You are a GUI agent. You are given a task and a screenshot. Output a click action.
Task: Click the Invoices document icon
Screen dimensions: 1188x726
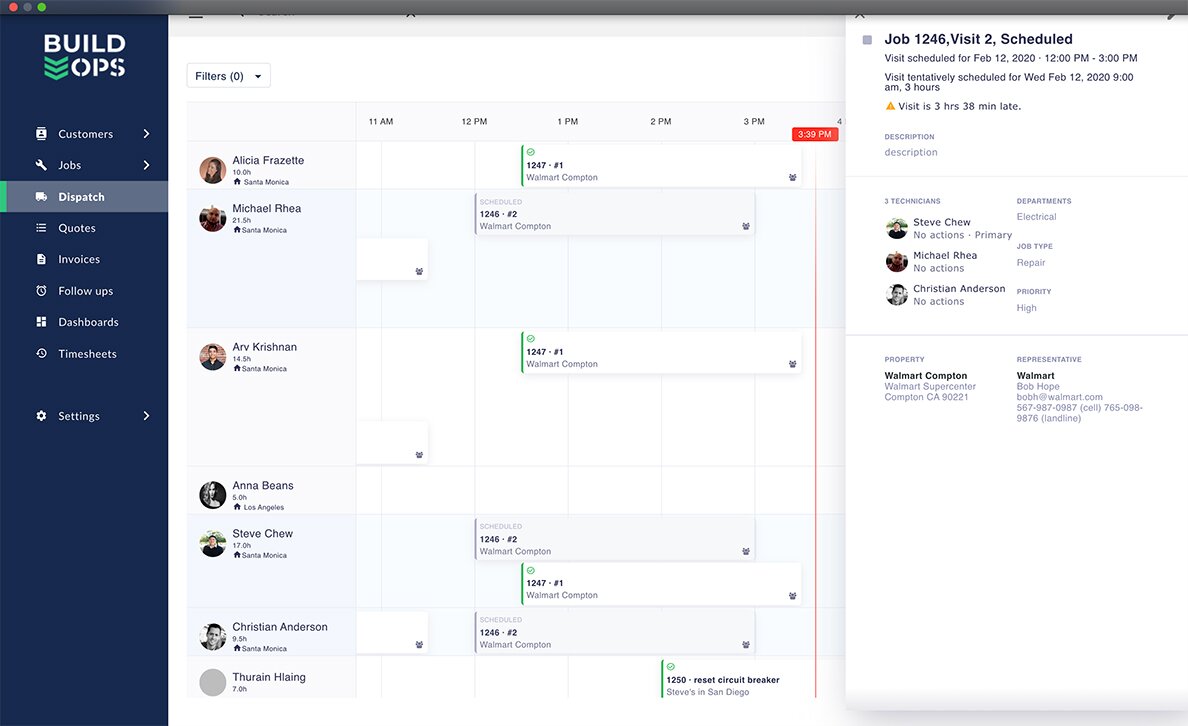[x=41, y=259]
